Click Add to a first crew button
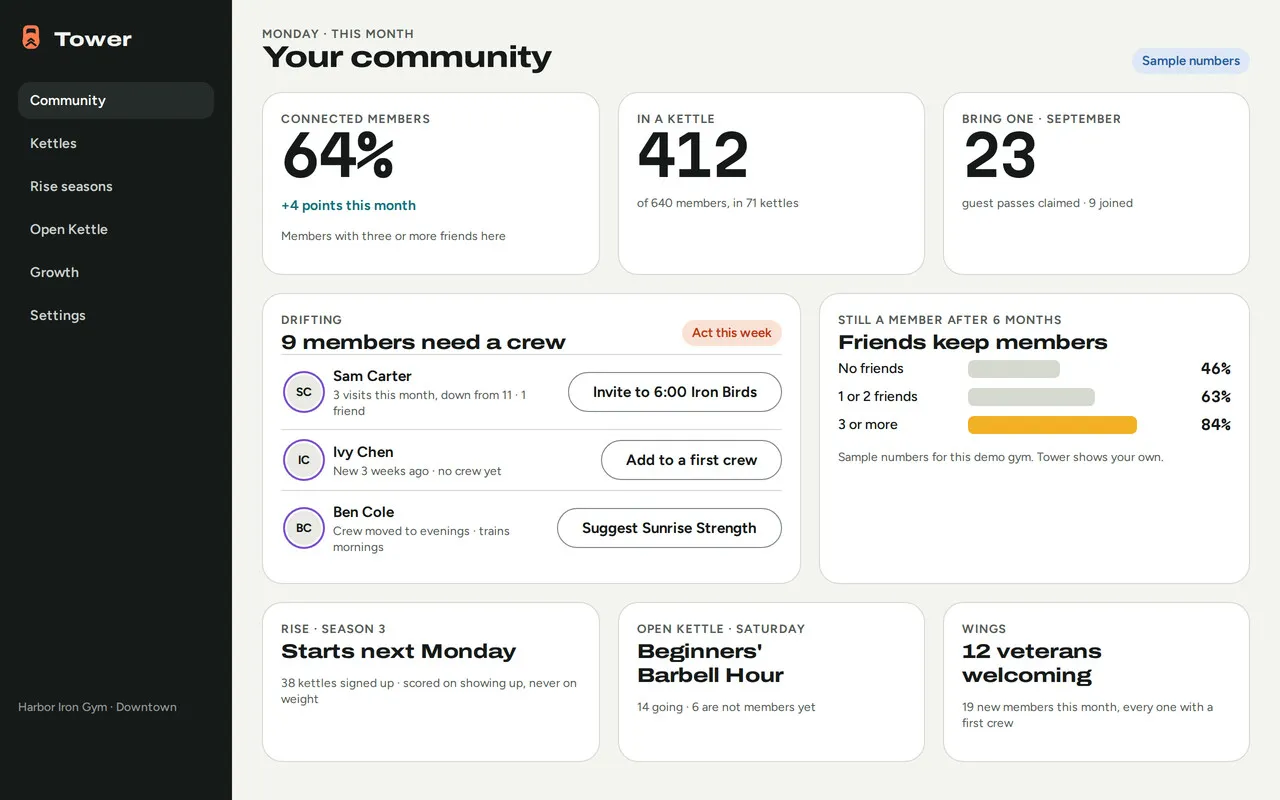Screen dimensions: 1280x800 point(691,460)
